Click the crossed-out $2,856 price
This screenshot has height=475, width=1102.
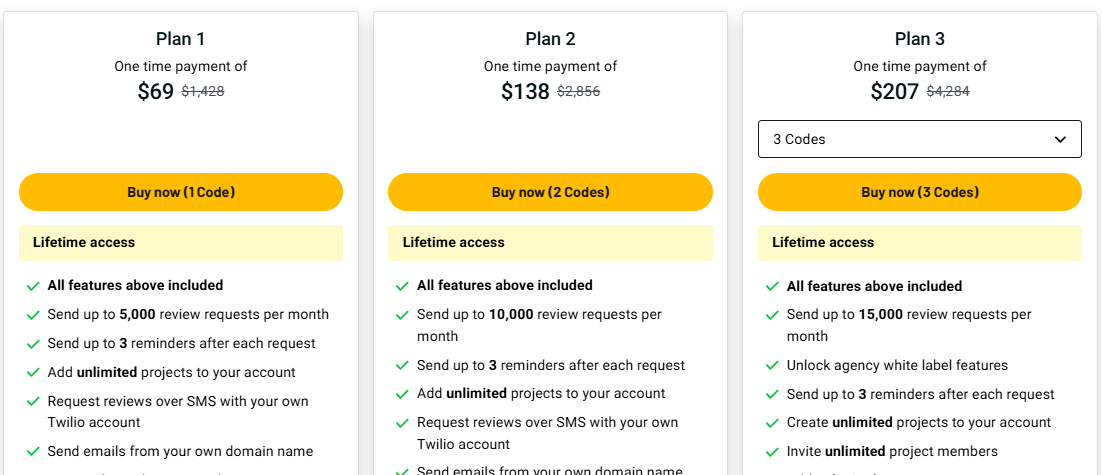(578, 91)
